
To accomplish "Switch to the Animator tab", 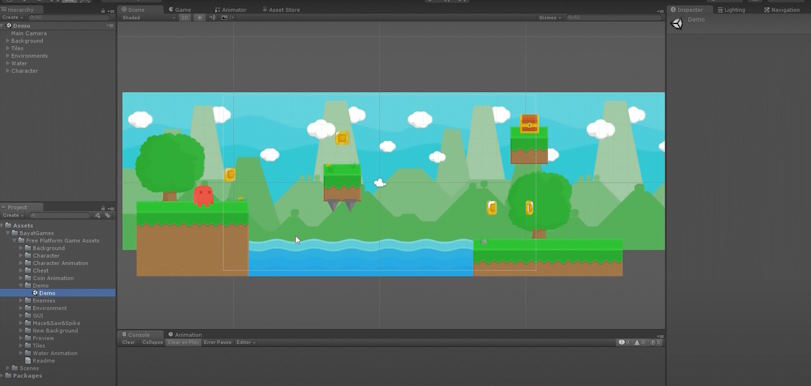I will tap(231, 10).
